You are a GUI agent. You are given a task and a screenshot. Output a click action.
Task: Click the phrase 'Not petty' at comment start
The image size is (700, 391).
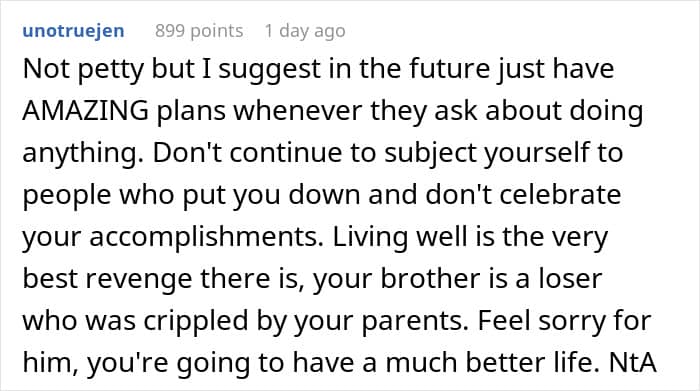[83, 70]
